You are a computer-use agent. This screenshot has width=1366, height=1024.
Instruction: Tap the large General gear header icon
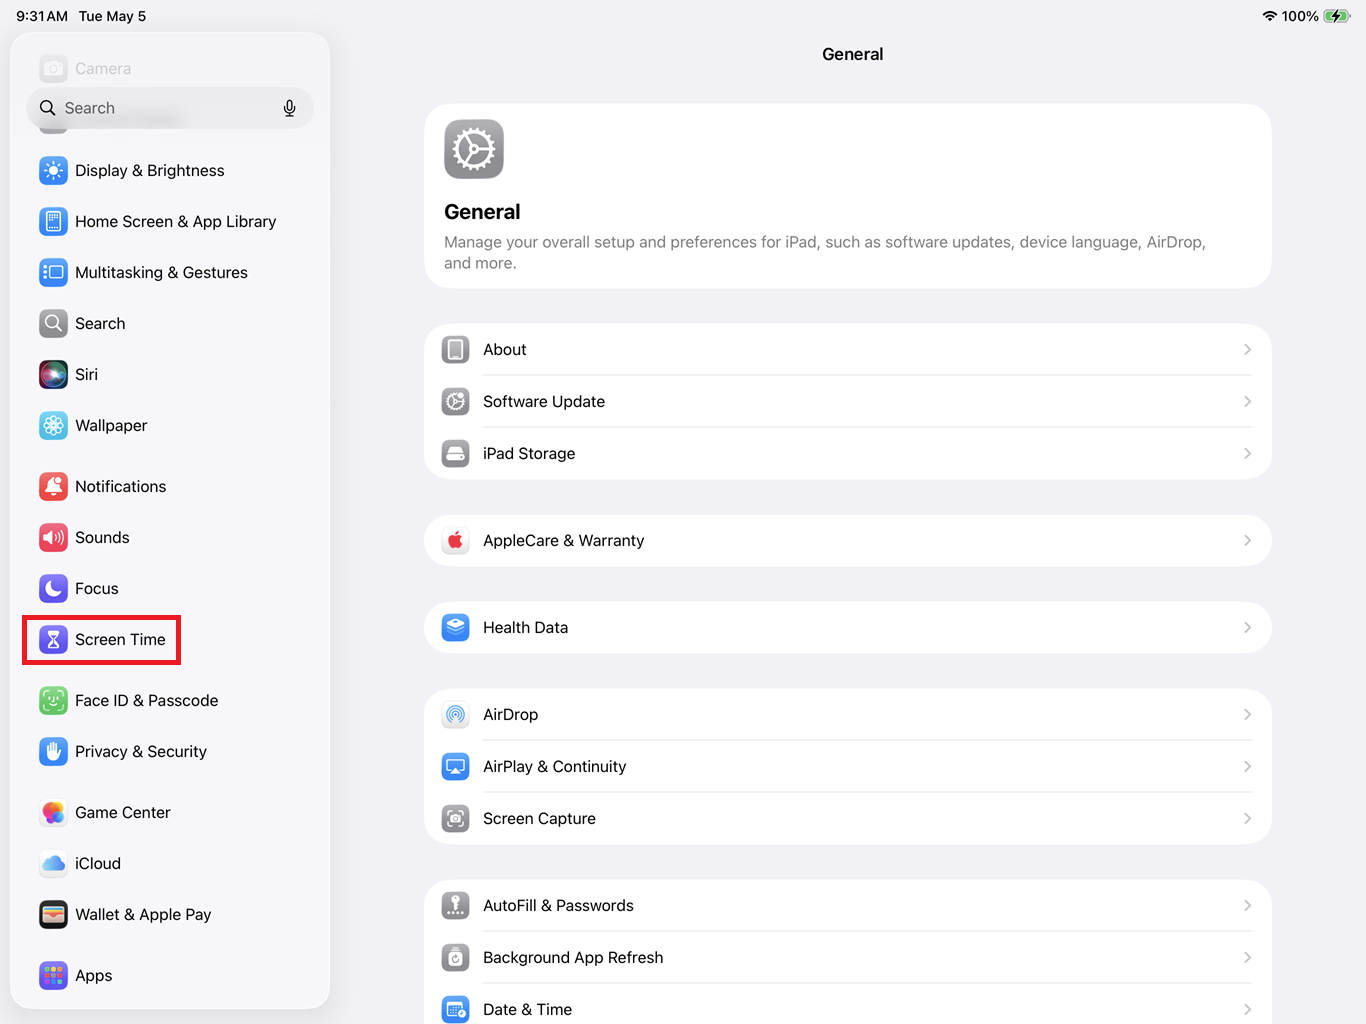pos(474,149)
